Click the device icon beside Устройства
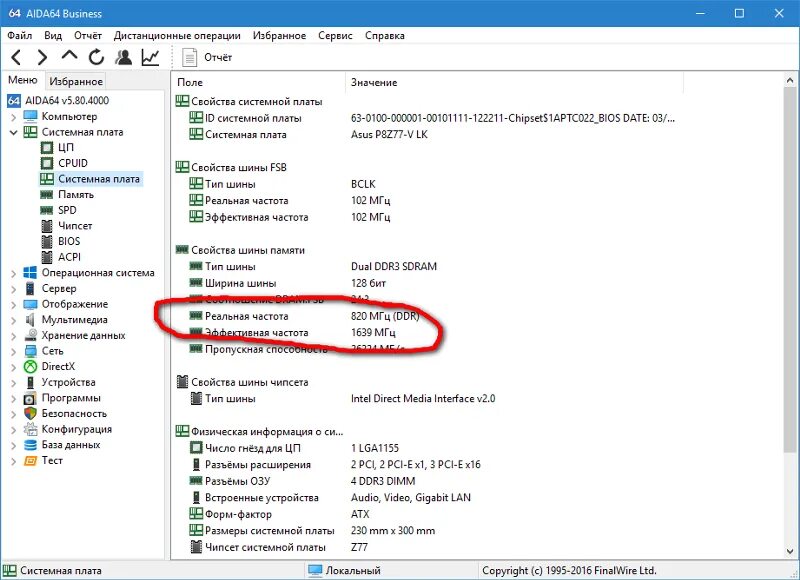Screen dimensions: 800x580 (x=30, y=382)
